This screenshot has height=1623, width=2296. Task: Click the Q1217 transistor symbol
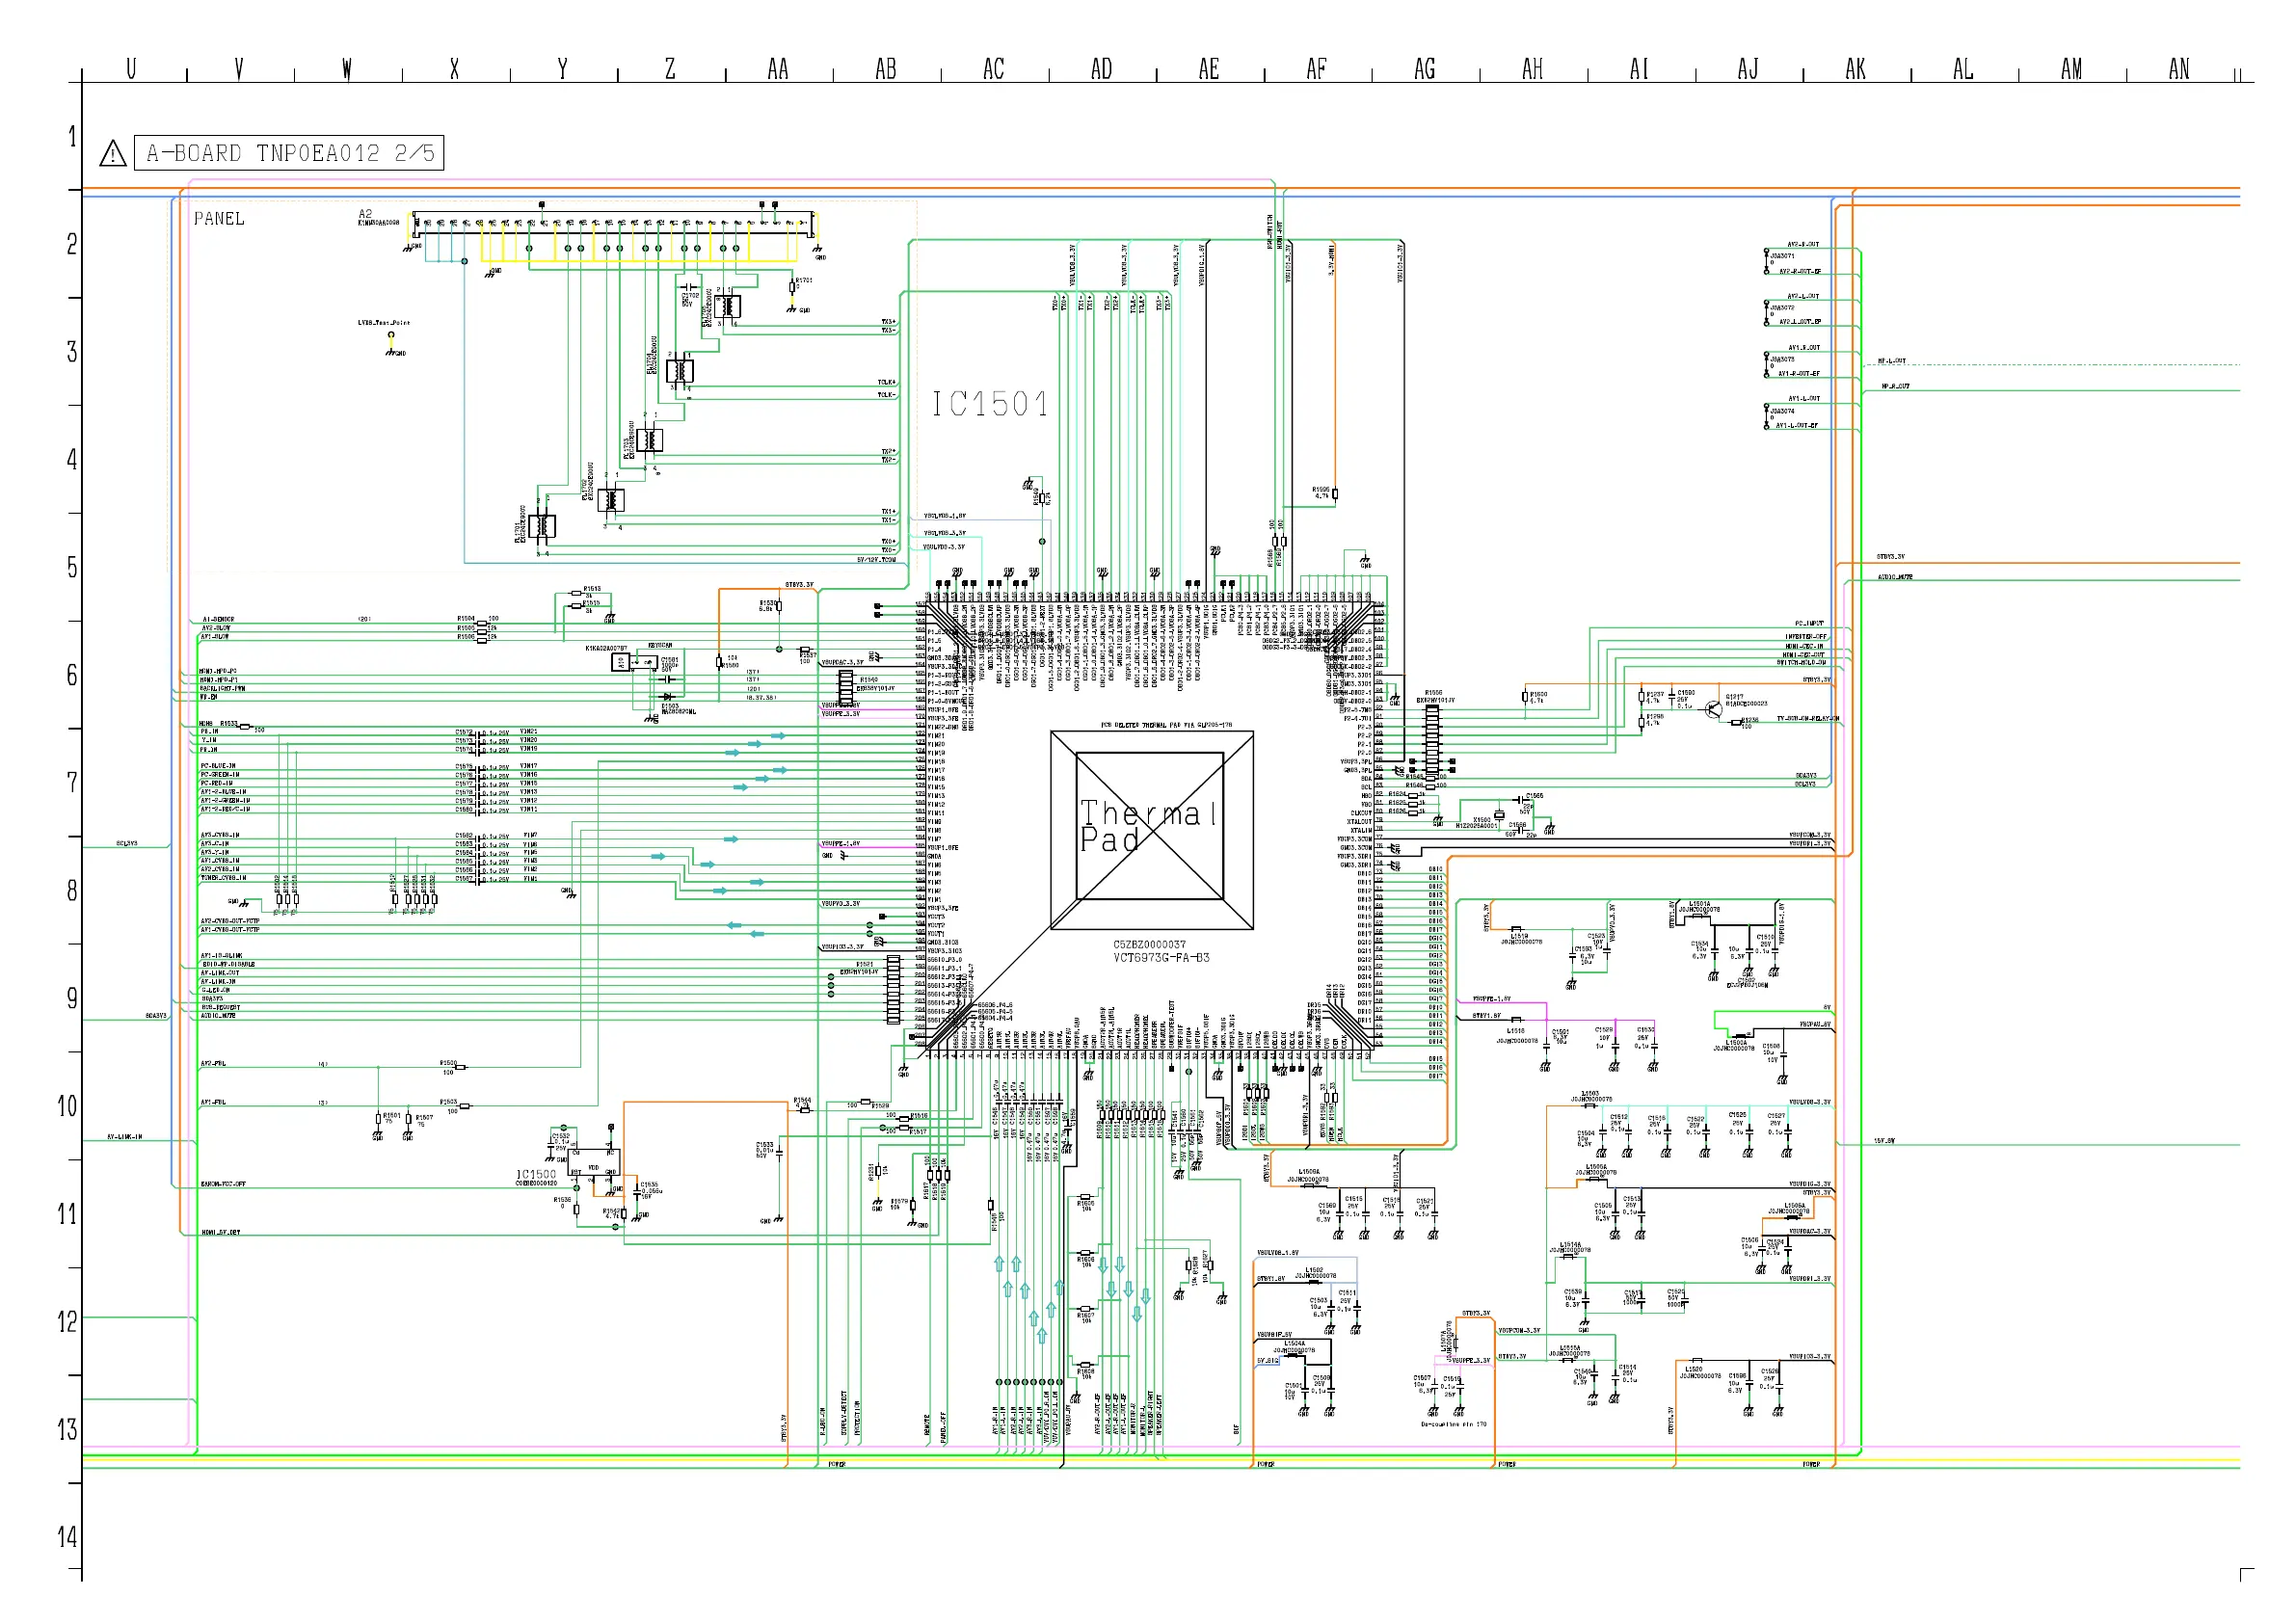pos(1712,709)
